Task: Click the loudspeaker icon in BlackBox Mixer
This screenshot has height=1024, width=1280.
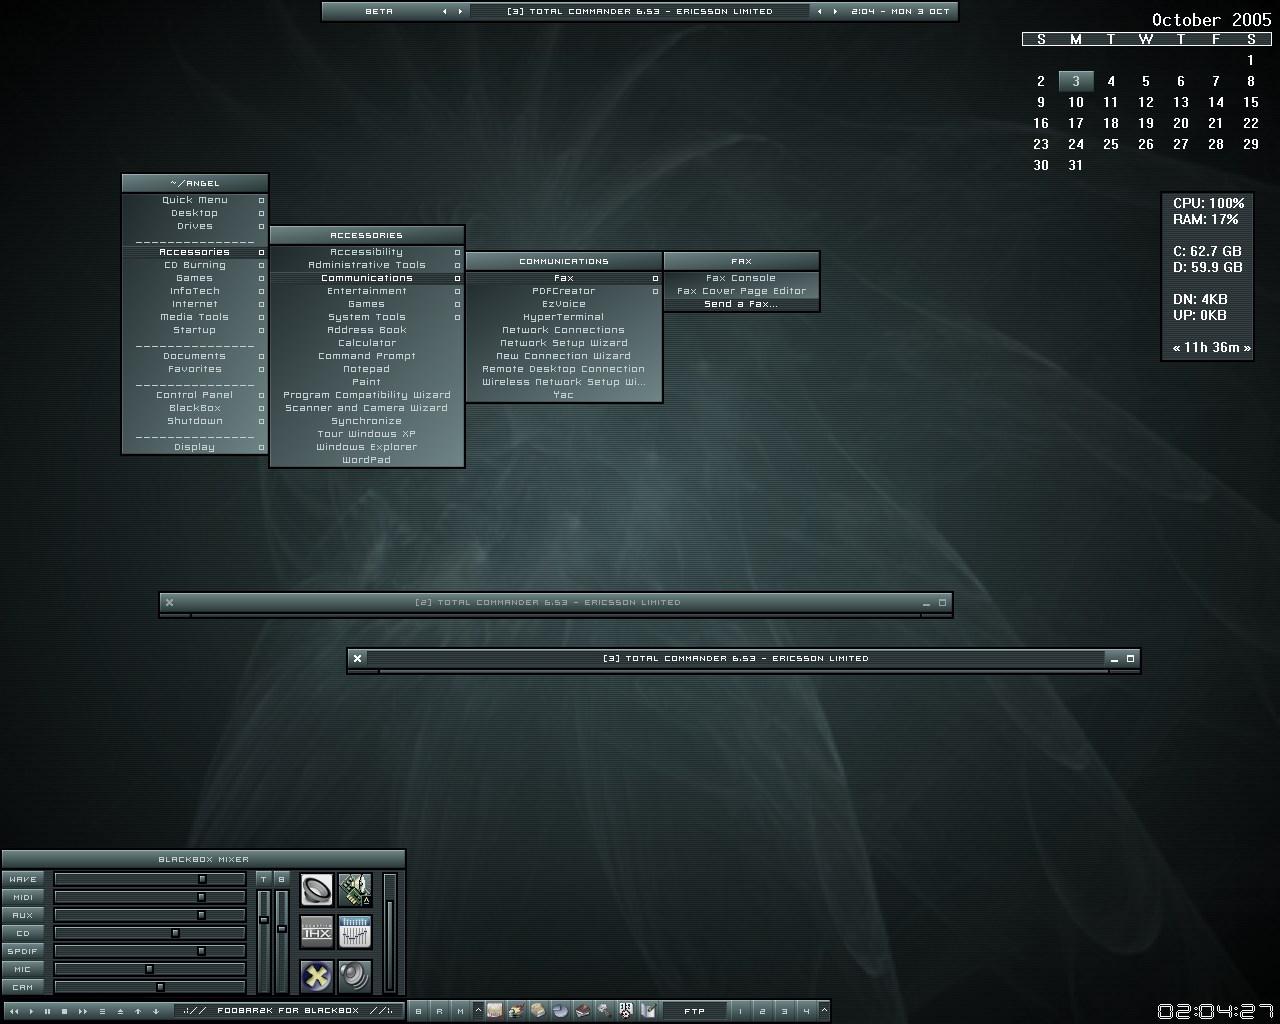Action: tap(317, 890)
